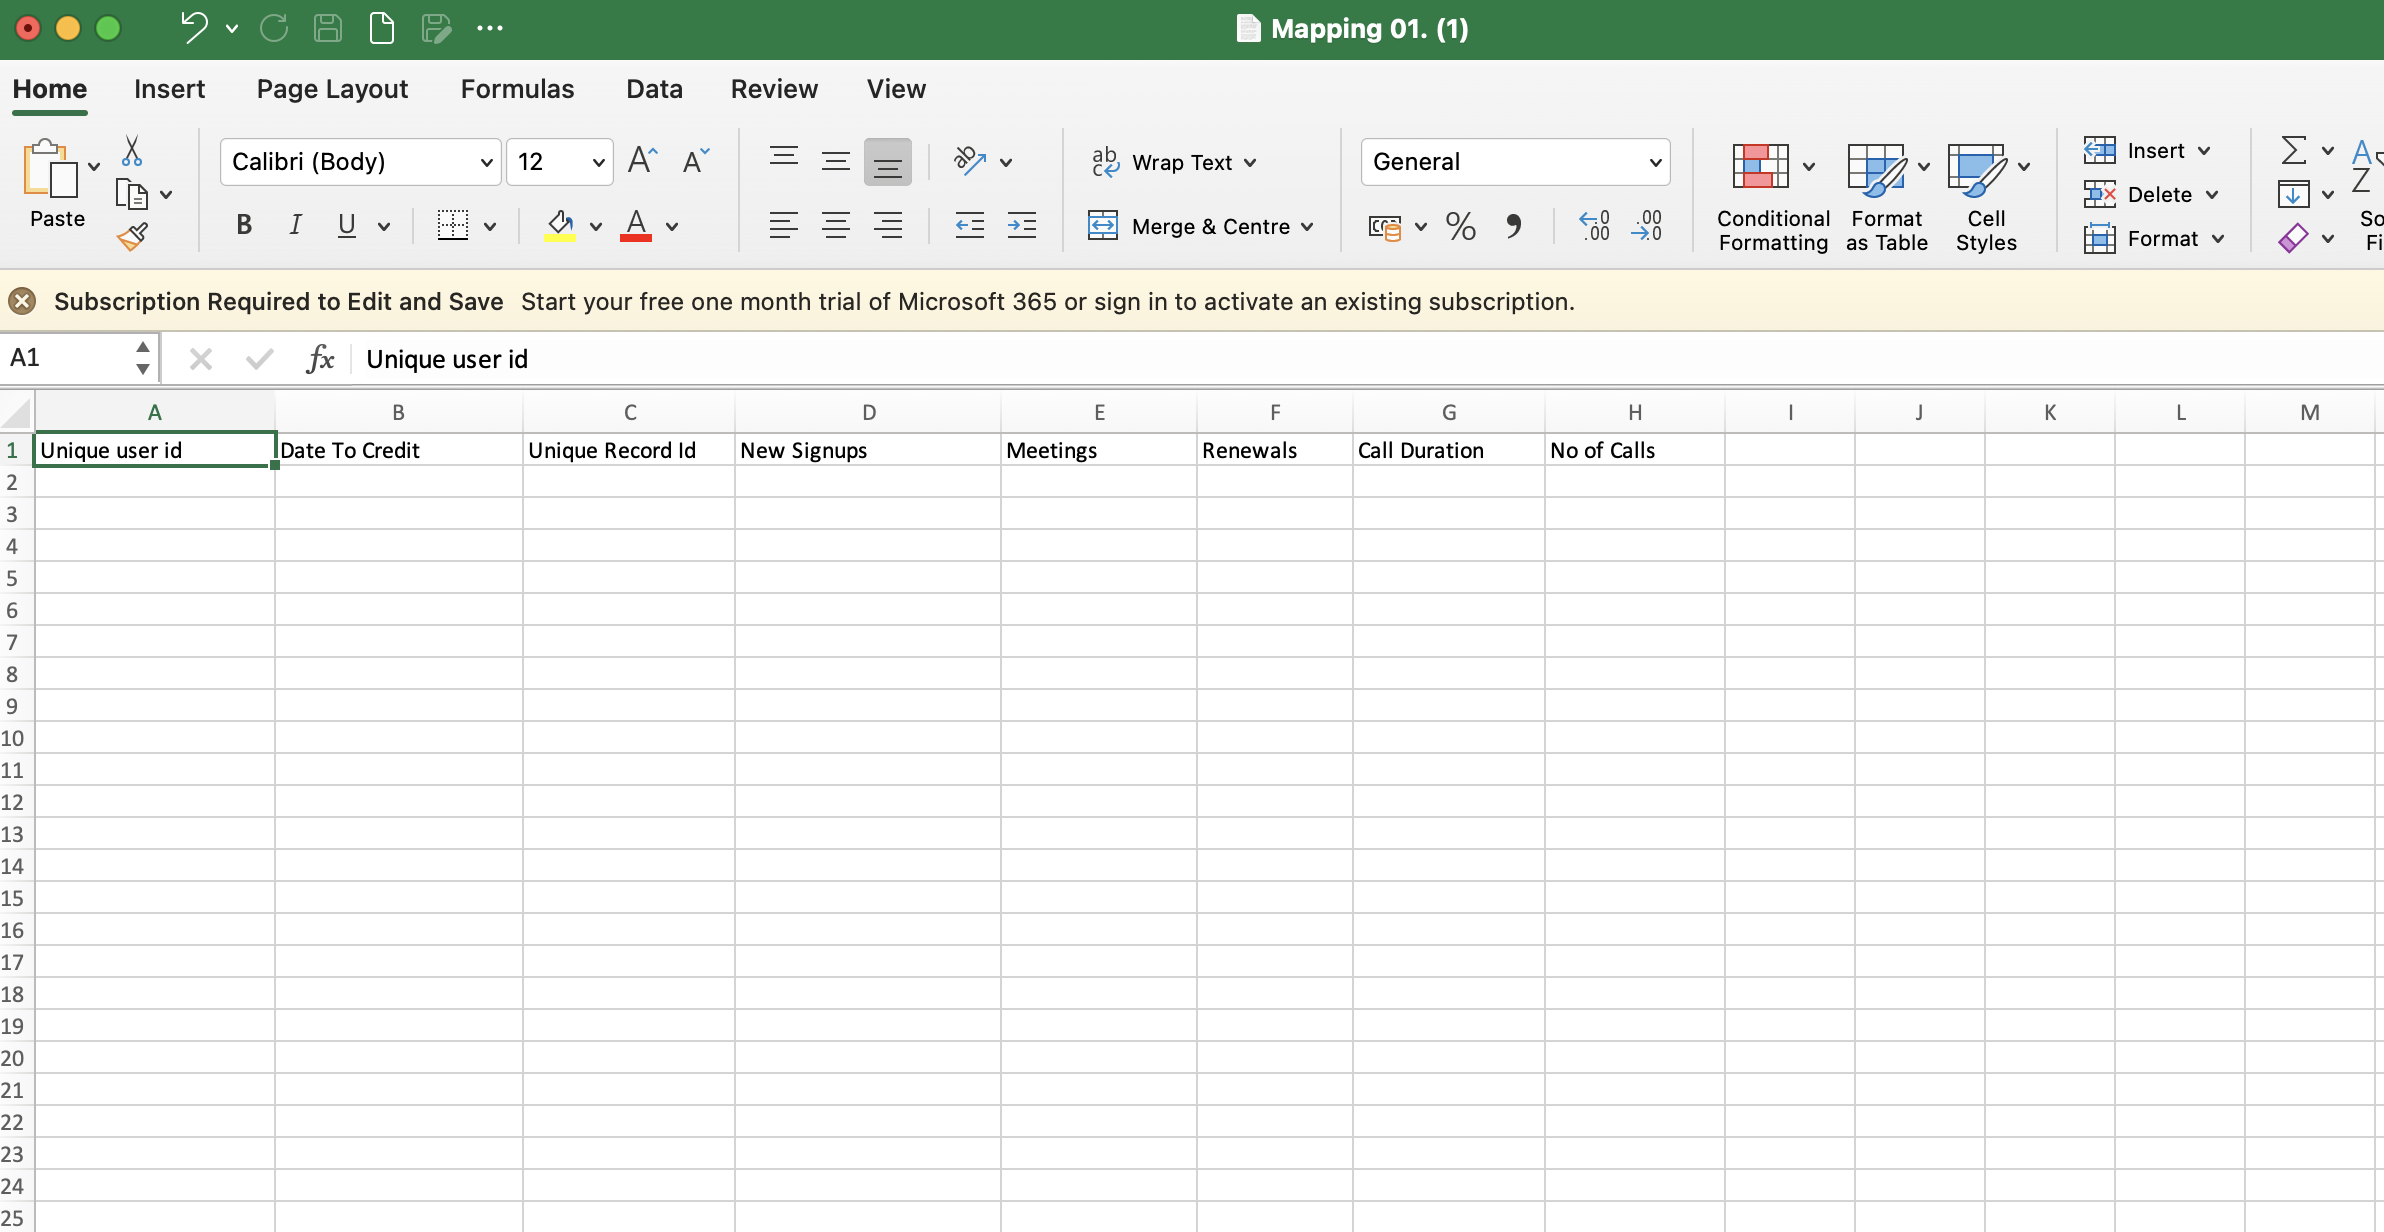Toggle Underline formatting
Viewport: 2384px width, 1232px height.
[346, 225]
